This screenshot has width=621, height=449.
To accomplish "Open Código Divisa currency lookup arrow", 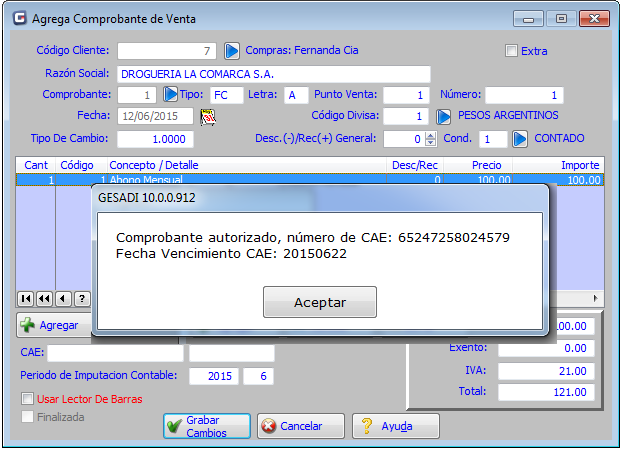I will 444,116.
